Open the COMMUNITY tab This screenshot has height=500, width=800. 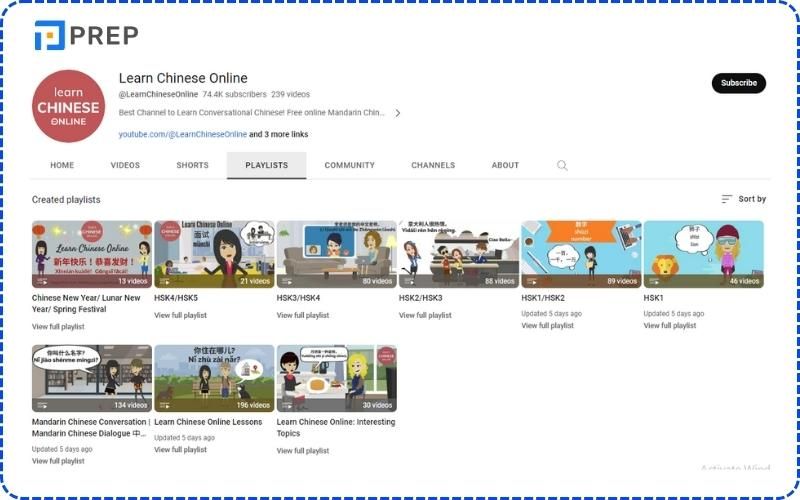coord(349,165)
